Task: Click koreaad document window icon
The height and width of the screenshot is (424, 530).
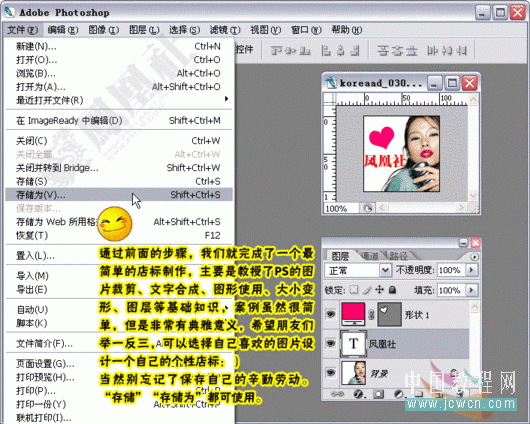Action: 331,83
